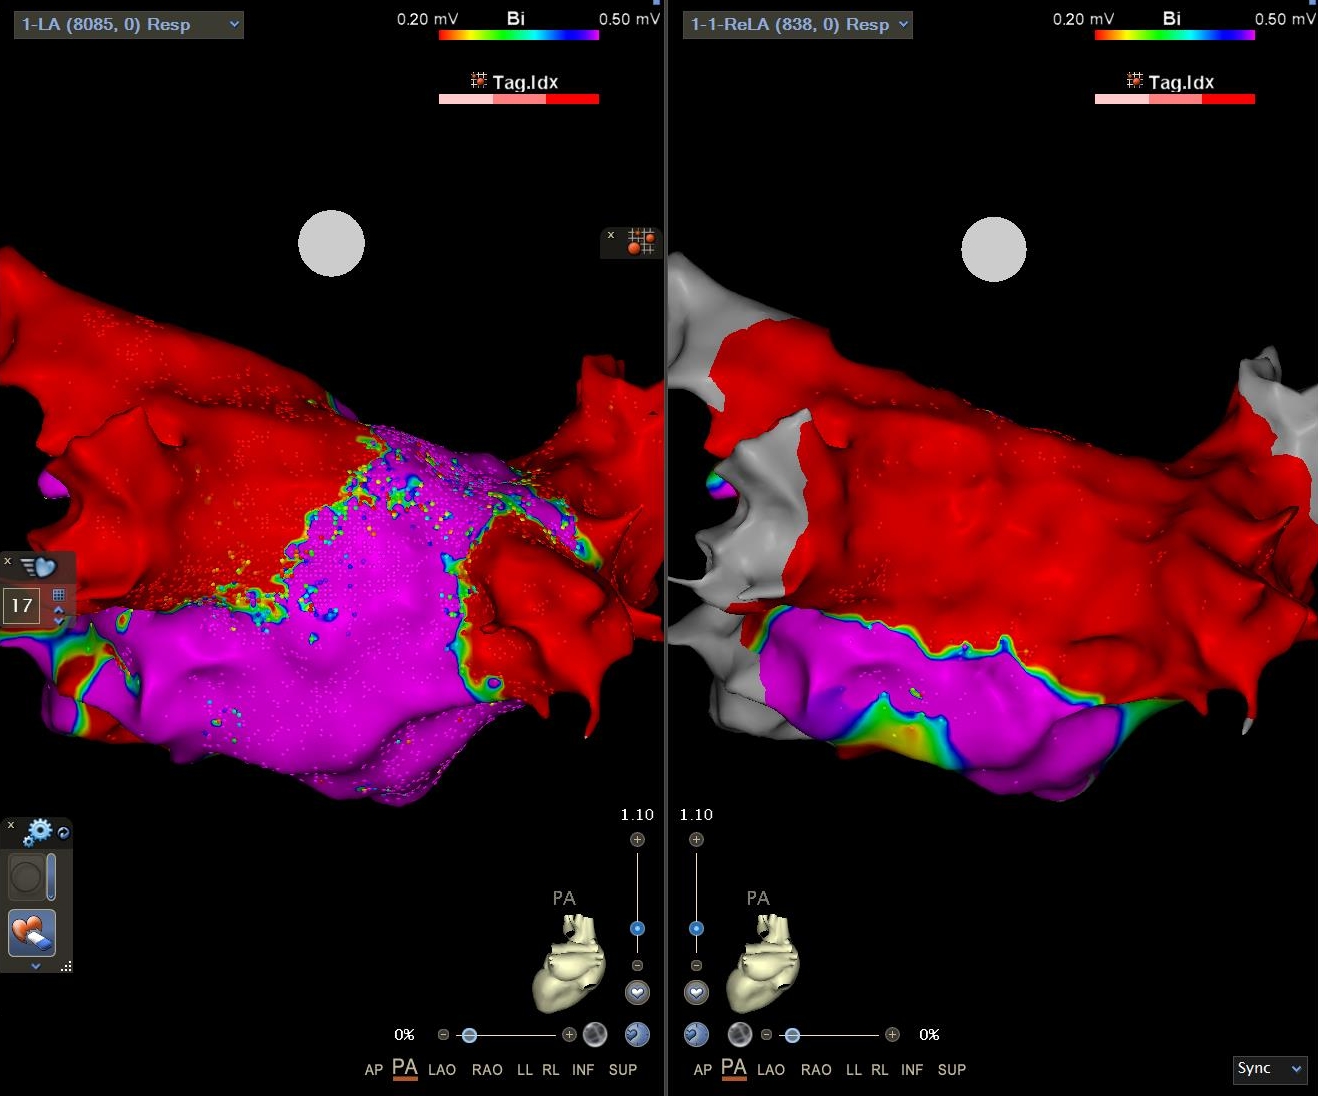
Task: Click the small grid icon next to 17
Action: point(58,595)
